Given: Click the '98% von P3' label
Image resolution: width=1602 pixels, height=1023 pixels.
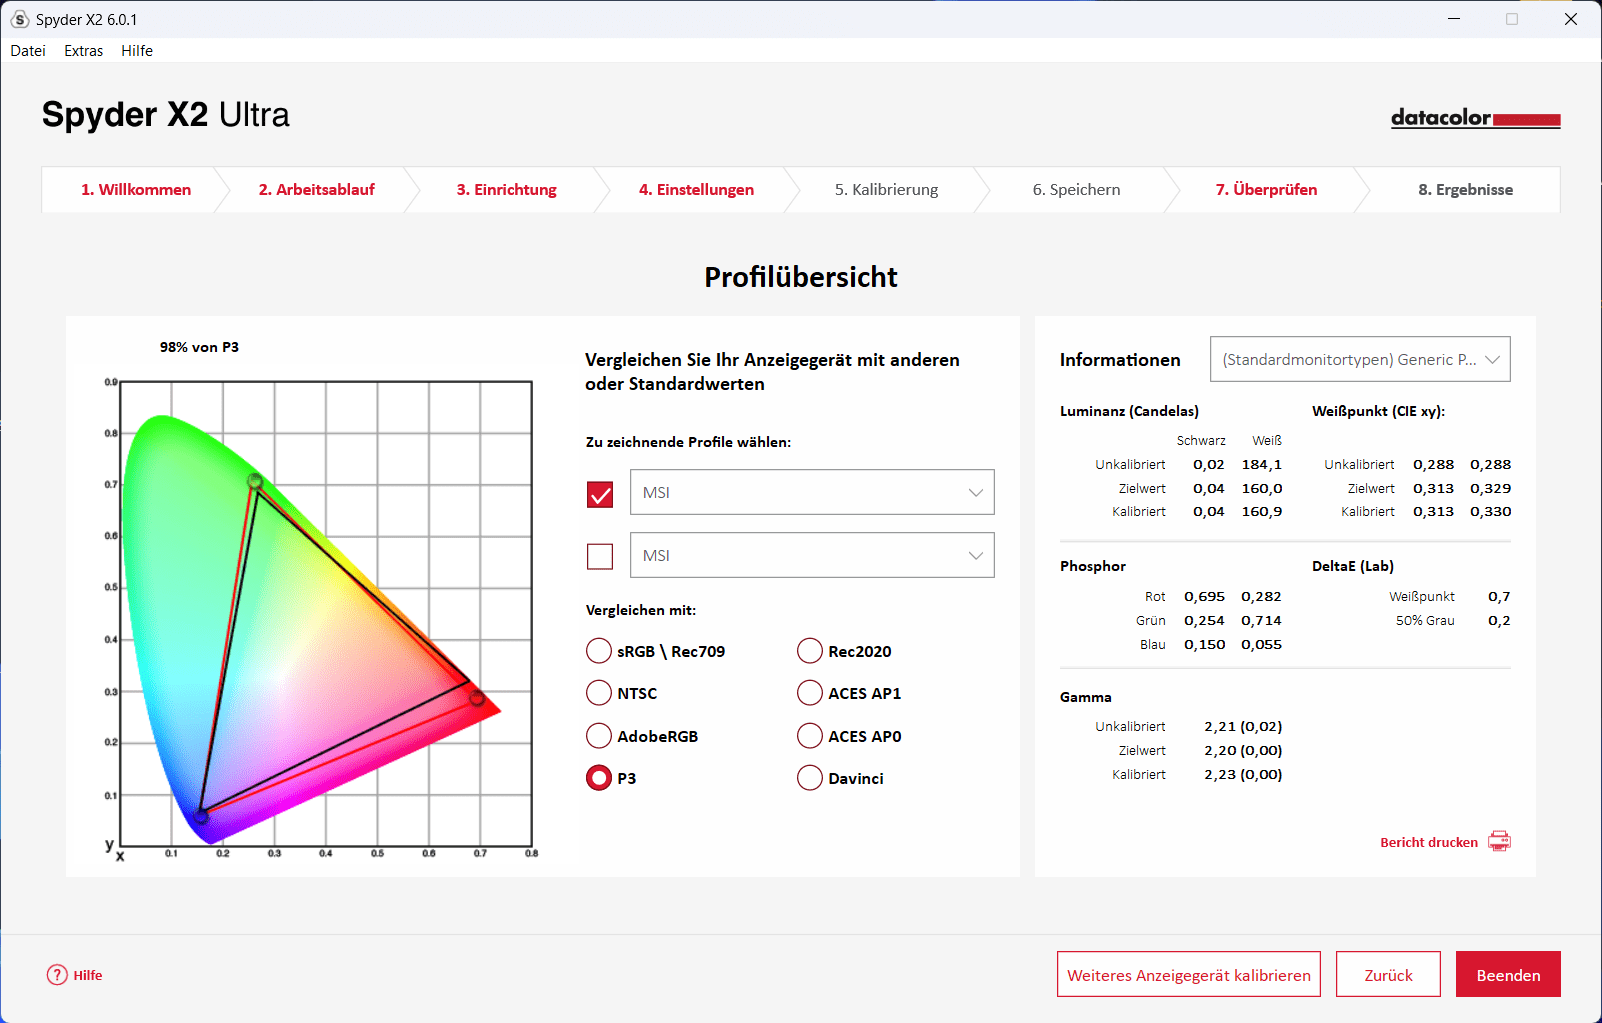Looking at the screenshot, I should tap(199, 347).
